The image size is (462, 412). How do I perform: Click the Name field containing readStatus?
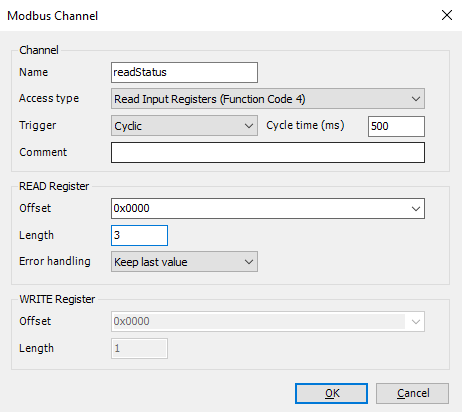pyautogui.click(x=184, y=72)
